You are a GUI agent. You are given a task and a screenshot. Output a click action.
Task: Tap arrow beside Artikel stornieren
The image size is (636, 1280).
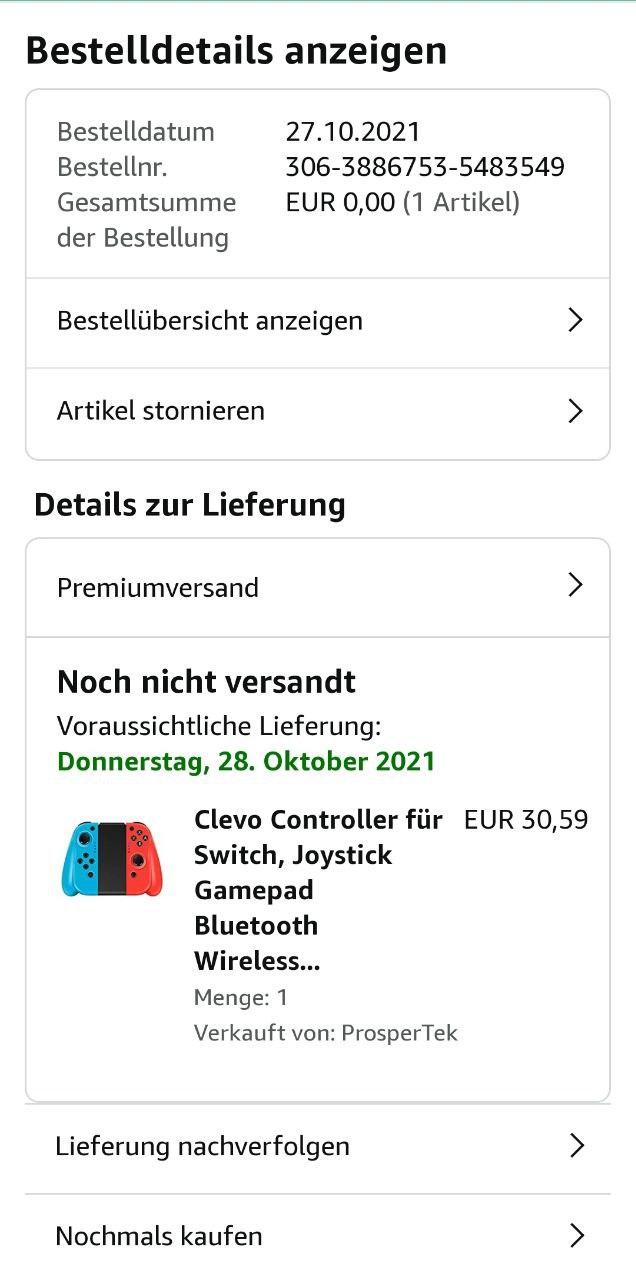tap(575, 411)
